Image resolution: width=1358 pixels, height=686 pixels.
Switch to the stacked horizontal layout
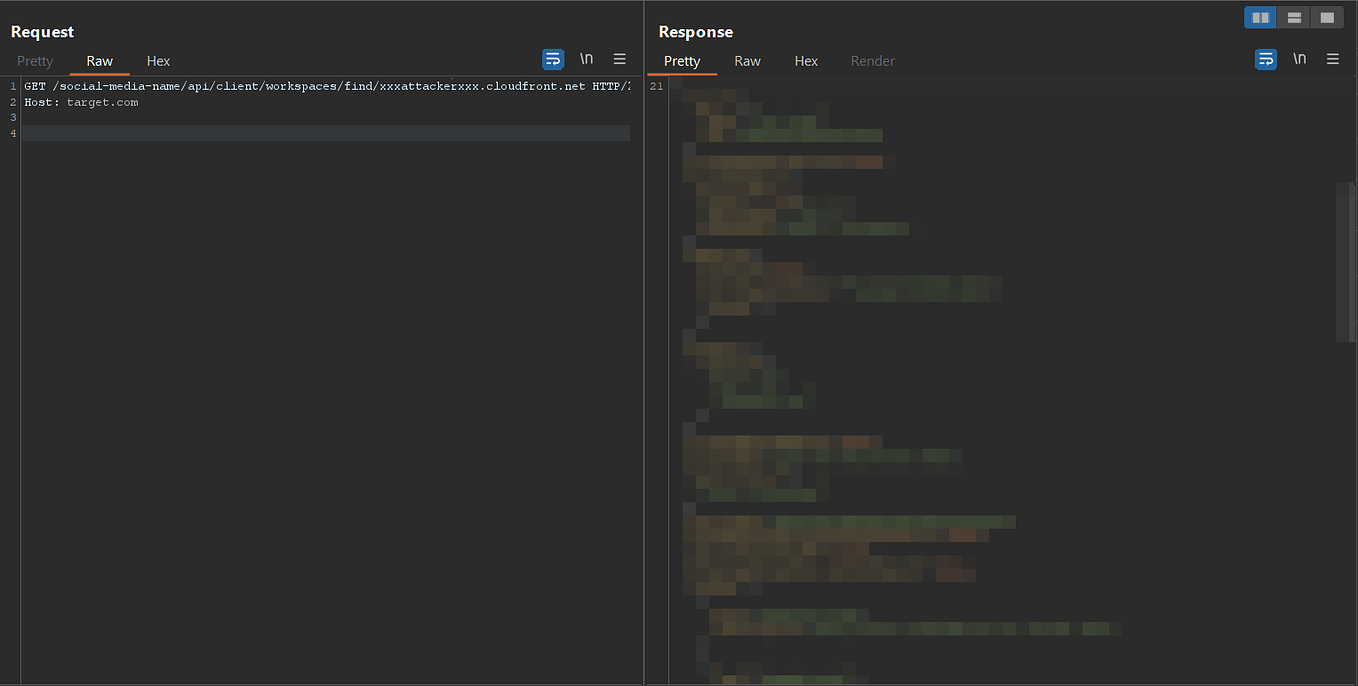point(1293,17)
